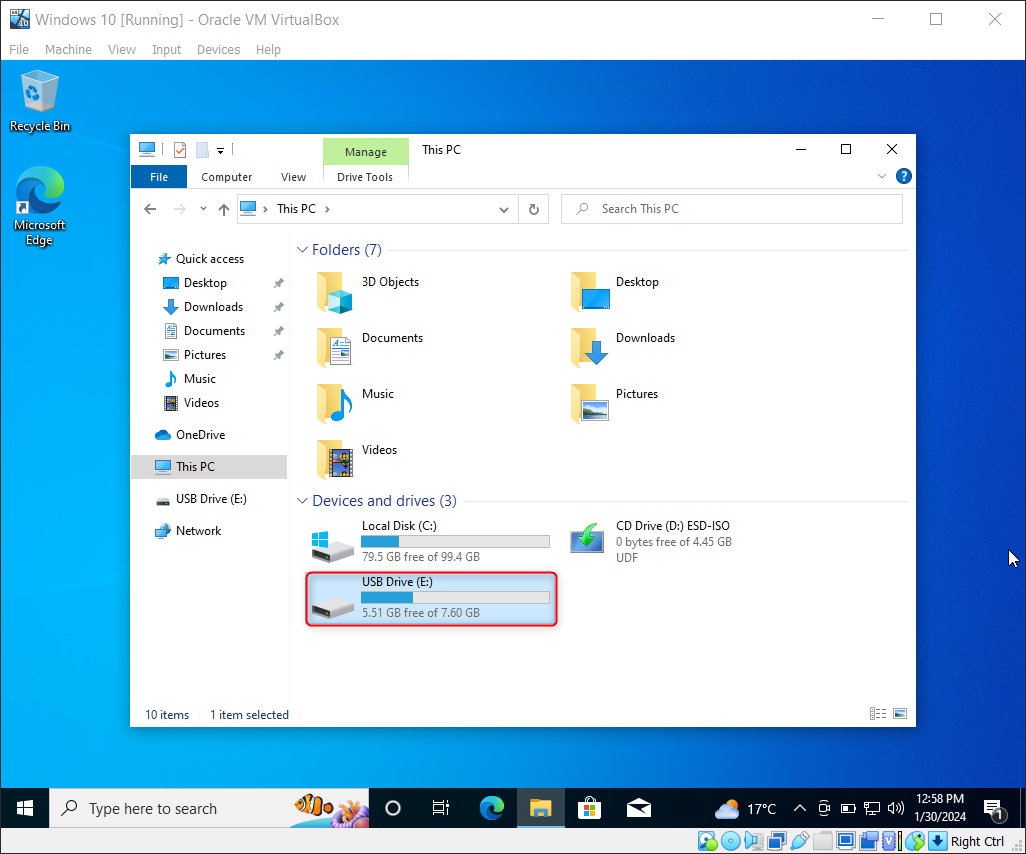Open the VirtualBox Input menu
1026x854 pixels.
click(166, 50)
